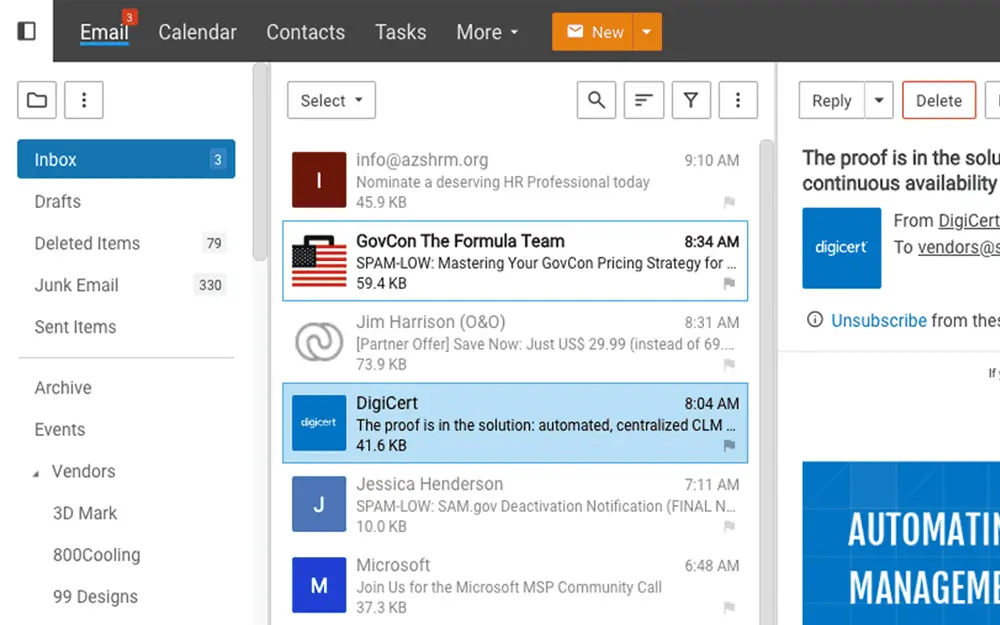Screen dimensions: 1000x625
Task: Click the Microsoft M avatar
Action: click(319, 585)
